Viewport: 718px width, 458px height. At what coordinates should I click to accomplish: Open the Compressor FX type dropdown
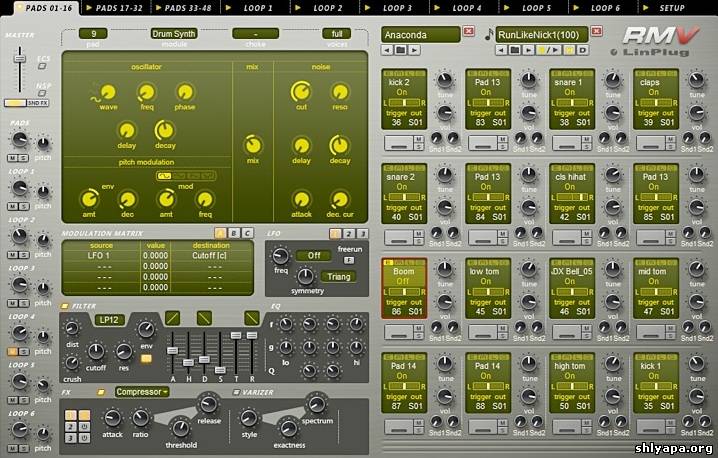[x=141, y=392]
